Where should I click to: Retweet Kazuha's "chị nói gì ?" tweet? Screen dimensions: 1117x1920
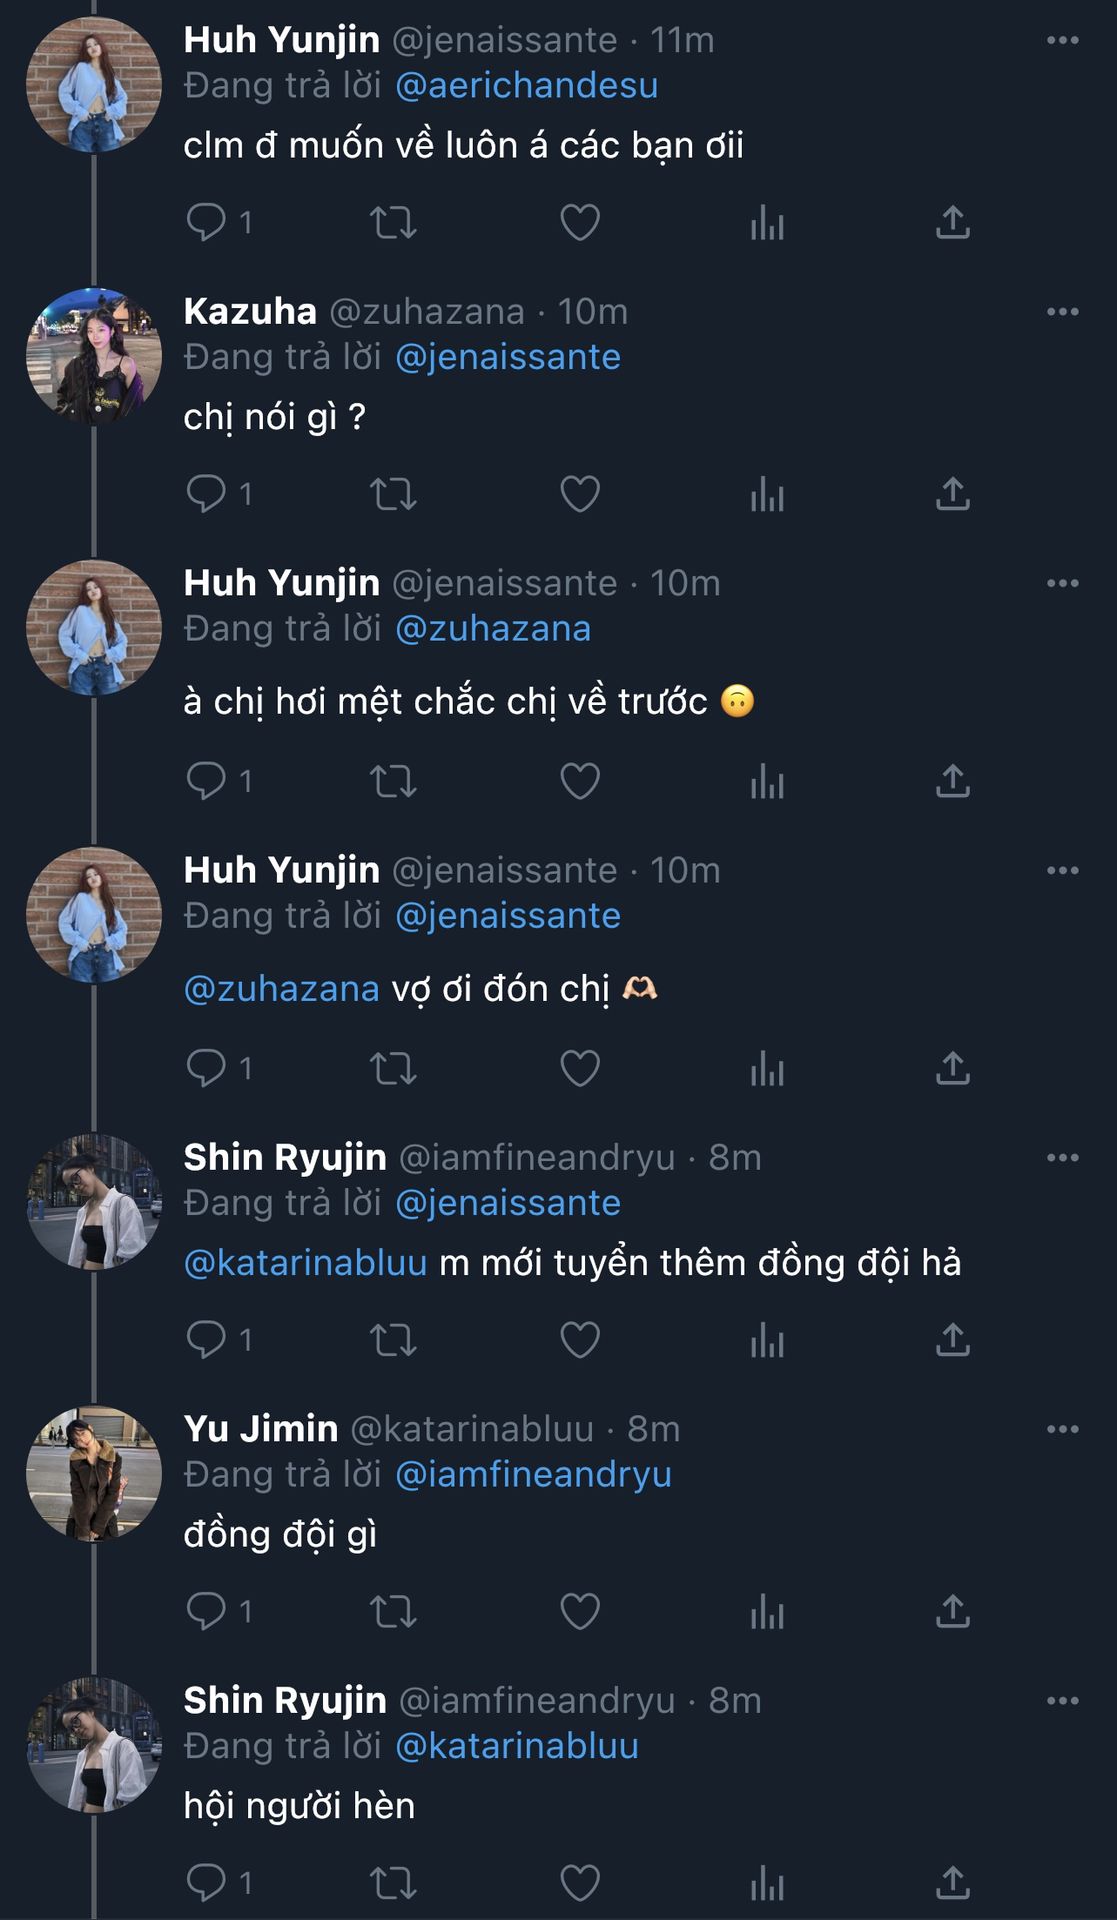point(393,494)
